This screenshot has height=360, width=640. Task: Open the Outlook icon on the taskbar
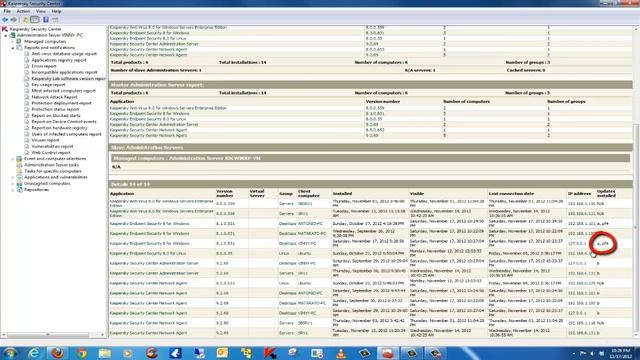click(222, 353)
